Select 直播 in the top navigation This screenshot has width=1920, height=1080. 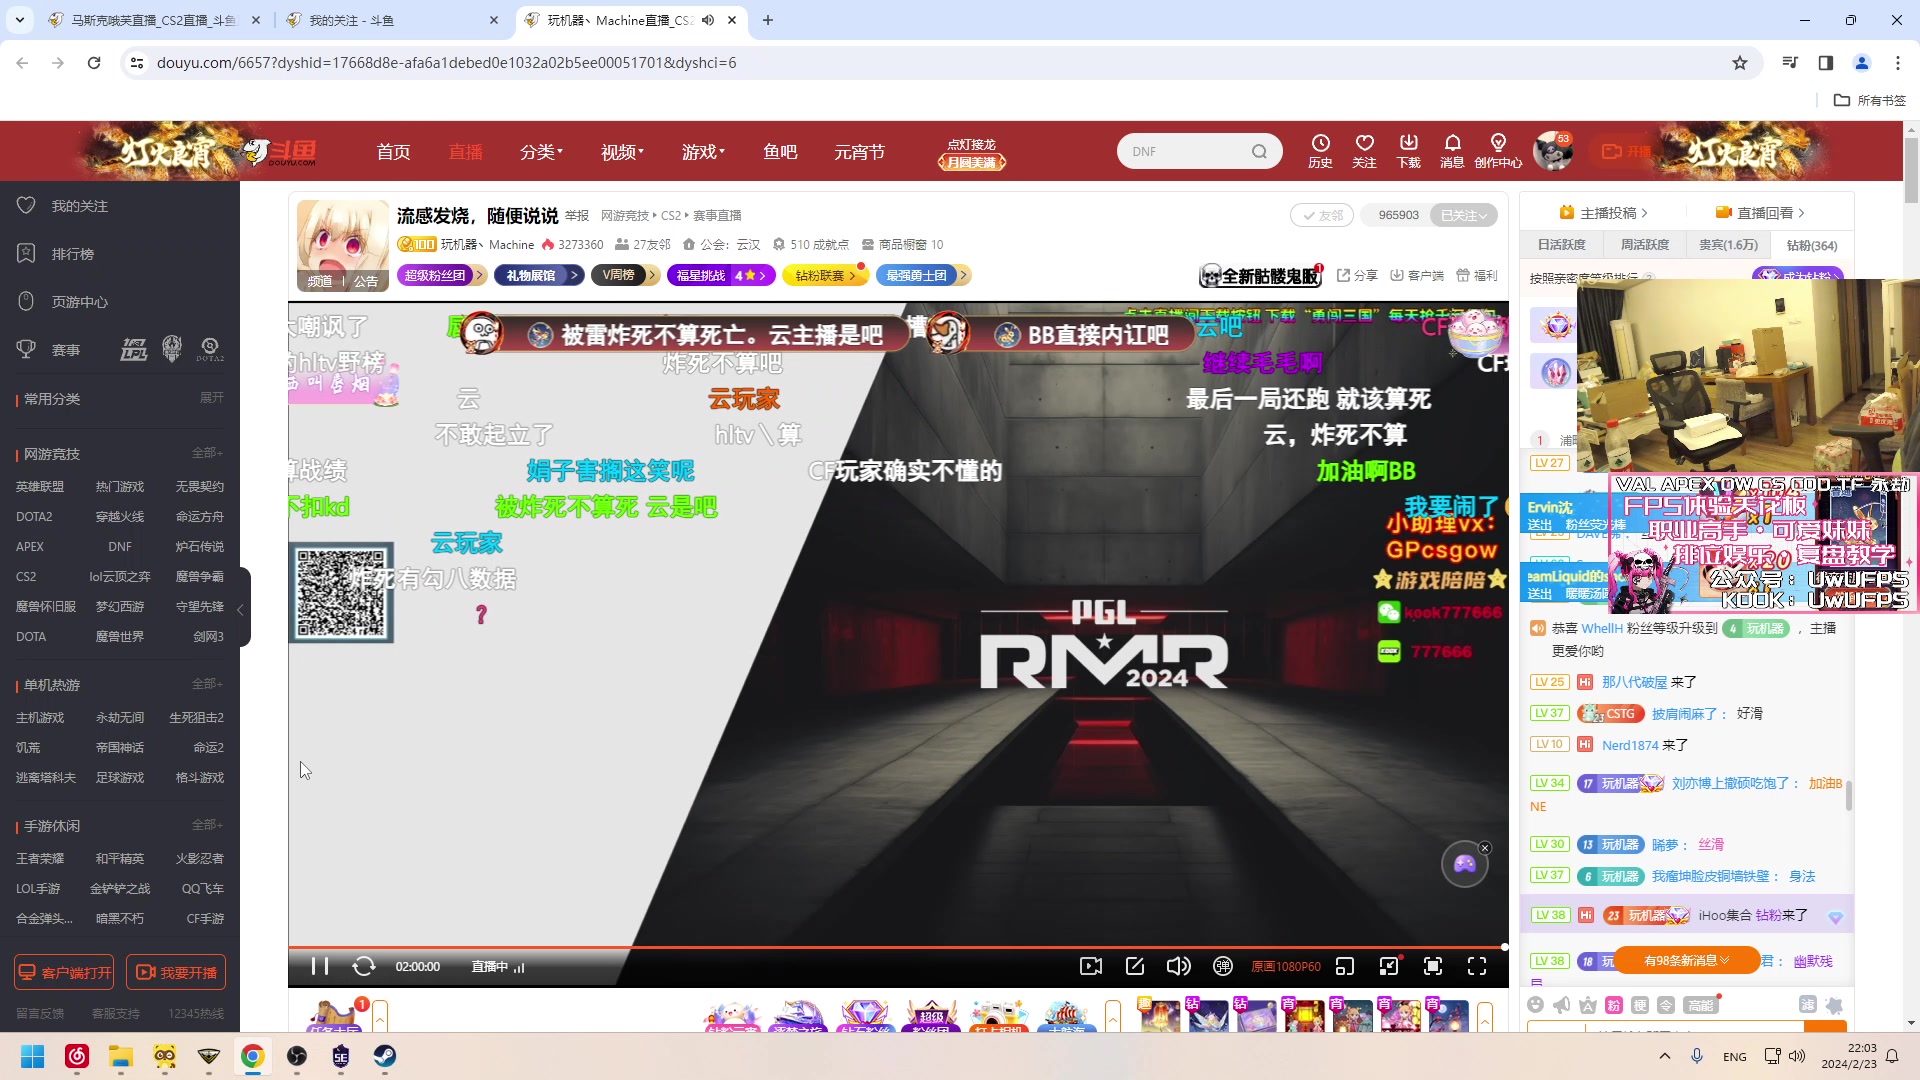(465, 152)
